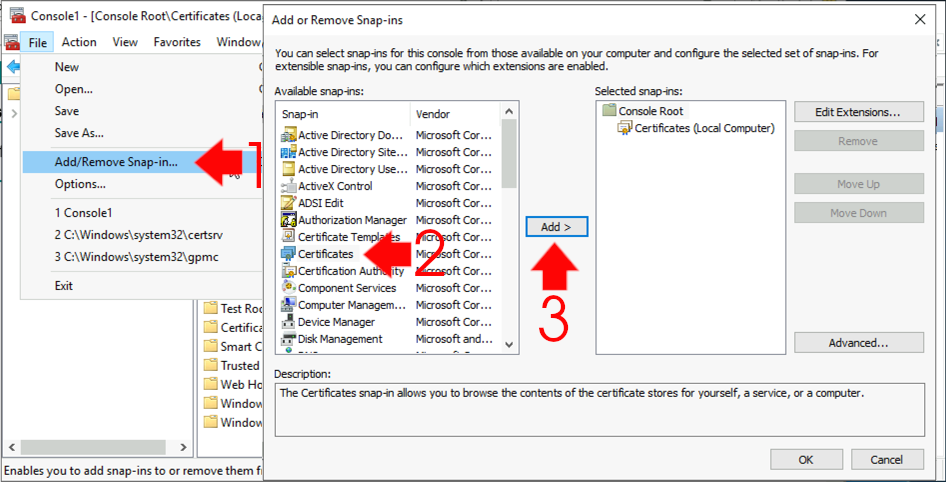
Task: Select the Component Services row text
Action: pos(347,288)
